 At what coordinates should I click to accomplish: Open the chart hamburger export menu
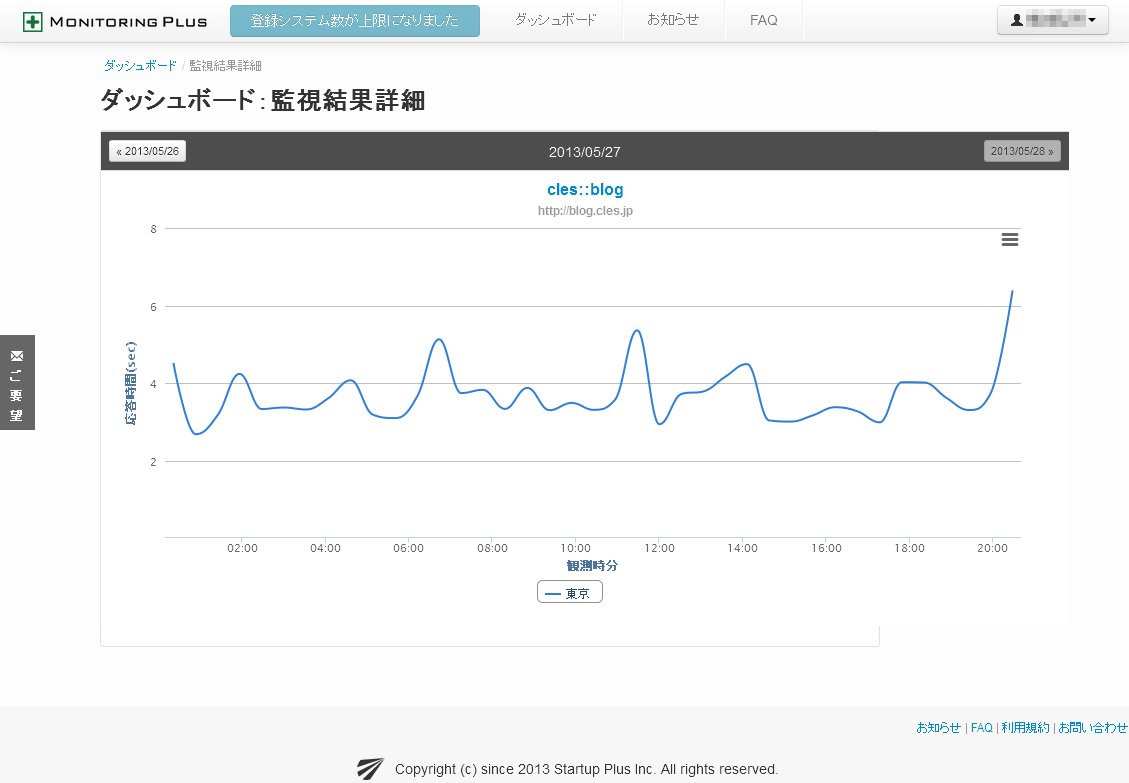[1009, 239]
